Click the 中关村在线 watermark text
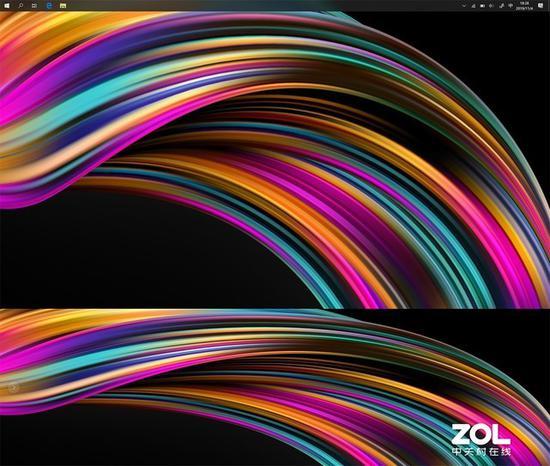 [x=481, y=452]
